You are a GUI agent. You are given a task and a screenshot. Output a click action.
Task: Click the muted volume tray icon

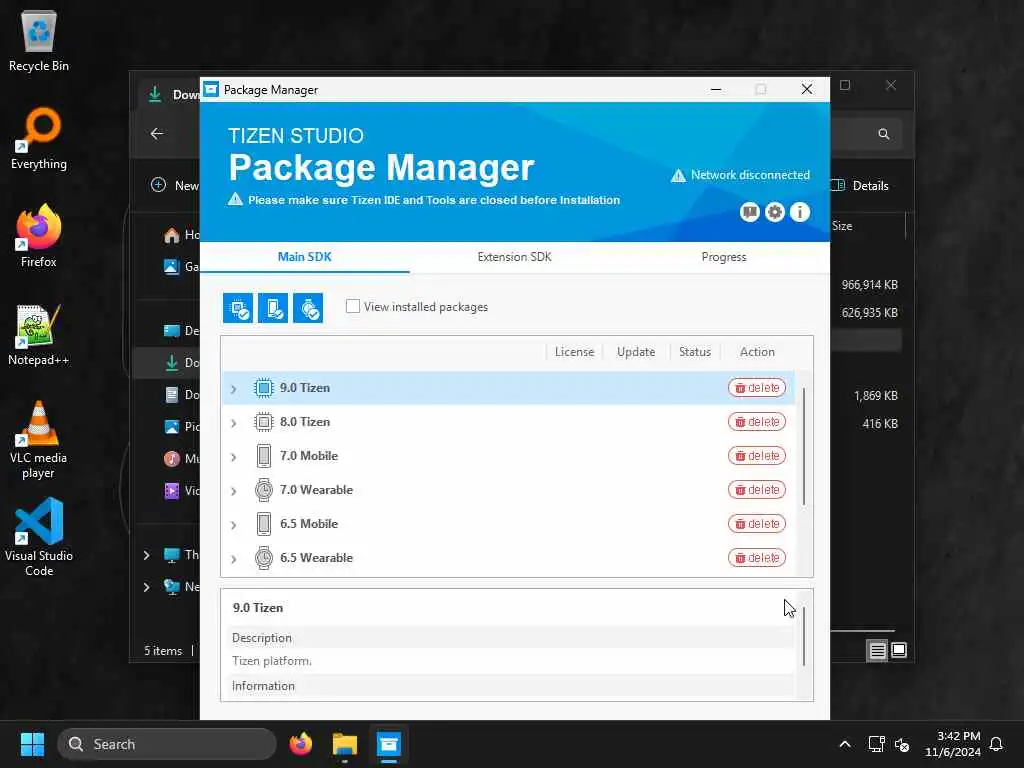pyautogui.click(x=903, y=744)
